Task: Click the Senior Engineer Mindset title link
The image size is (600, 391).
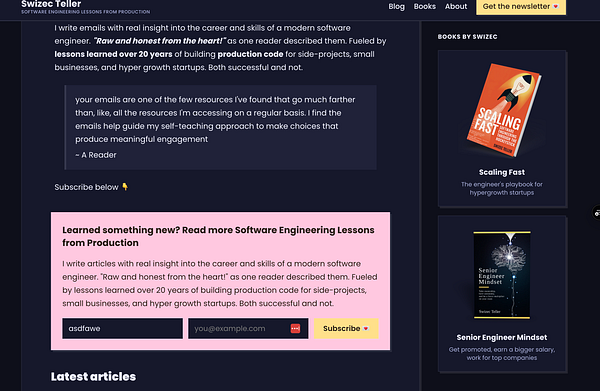Action: click(502, 337)
